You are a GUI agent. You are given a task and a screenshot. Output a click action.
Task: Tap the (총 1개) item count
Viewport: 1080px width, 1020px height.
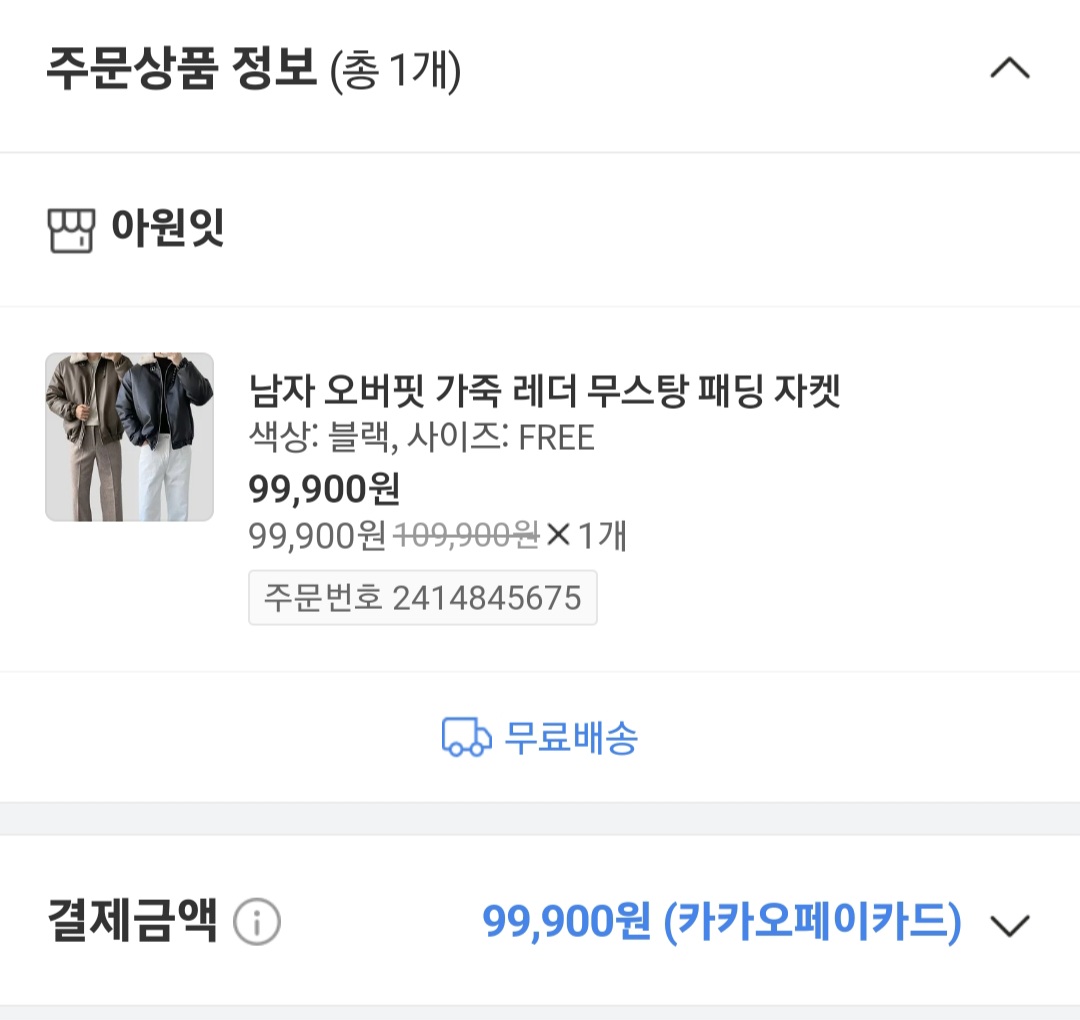(395, 72)
